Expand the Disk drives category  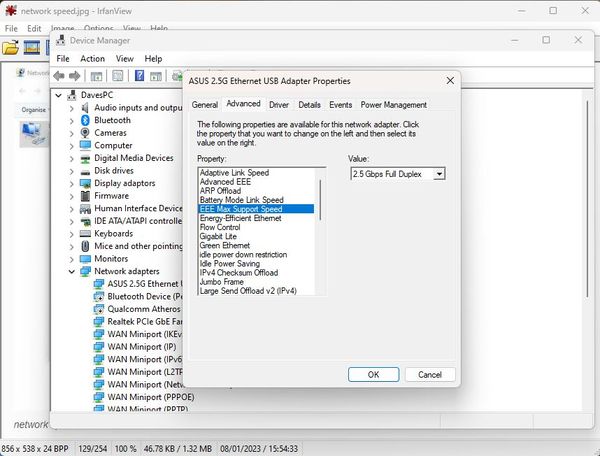coord(71,171)
